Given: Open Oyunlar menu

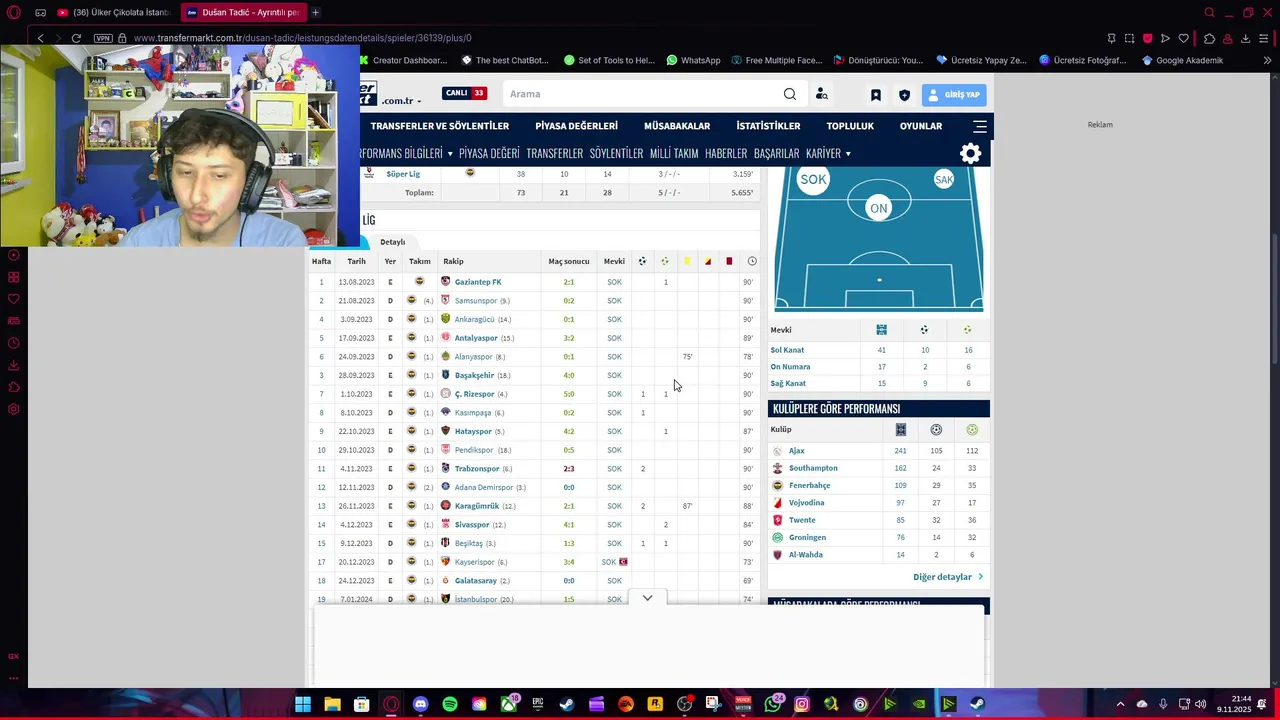Looking at the screenshot, I should [921, 126].
